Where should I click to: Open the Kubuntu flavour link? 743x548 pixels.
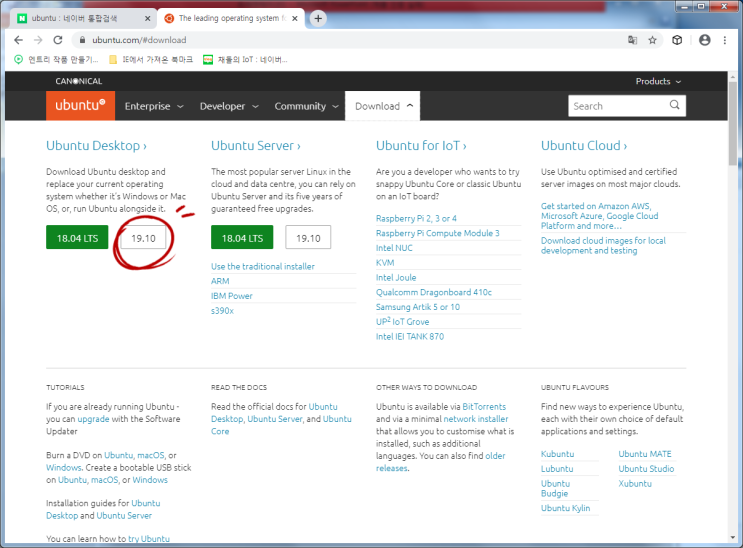click(x=557, y=454)
